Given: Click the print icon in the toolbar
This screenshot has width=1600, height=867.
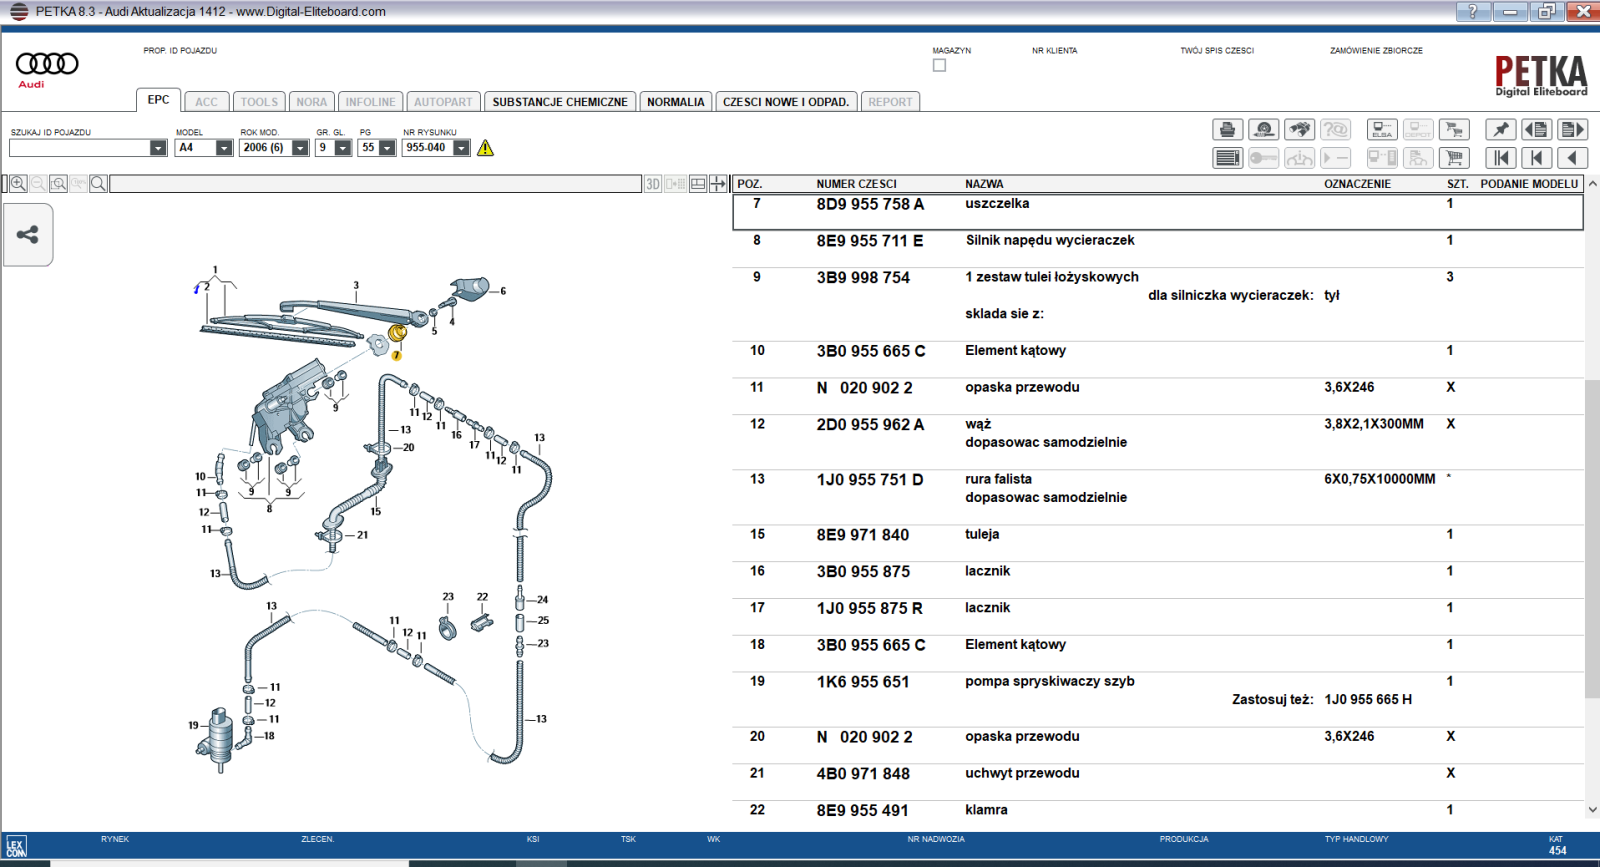Looking at the screenshot, I should (1228, 129).
